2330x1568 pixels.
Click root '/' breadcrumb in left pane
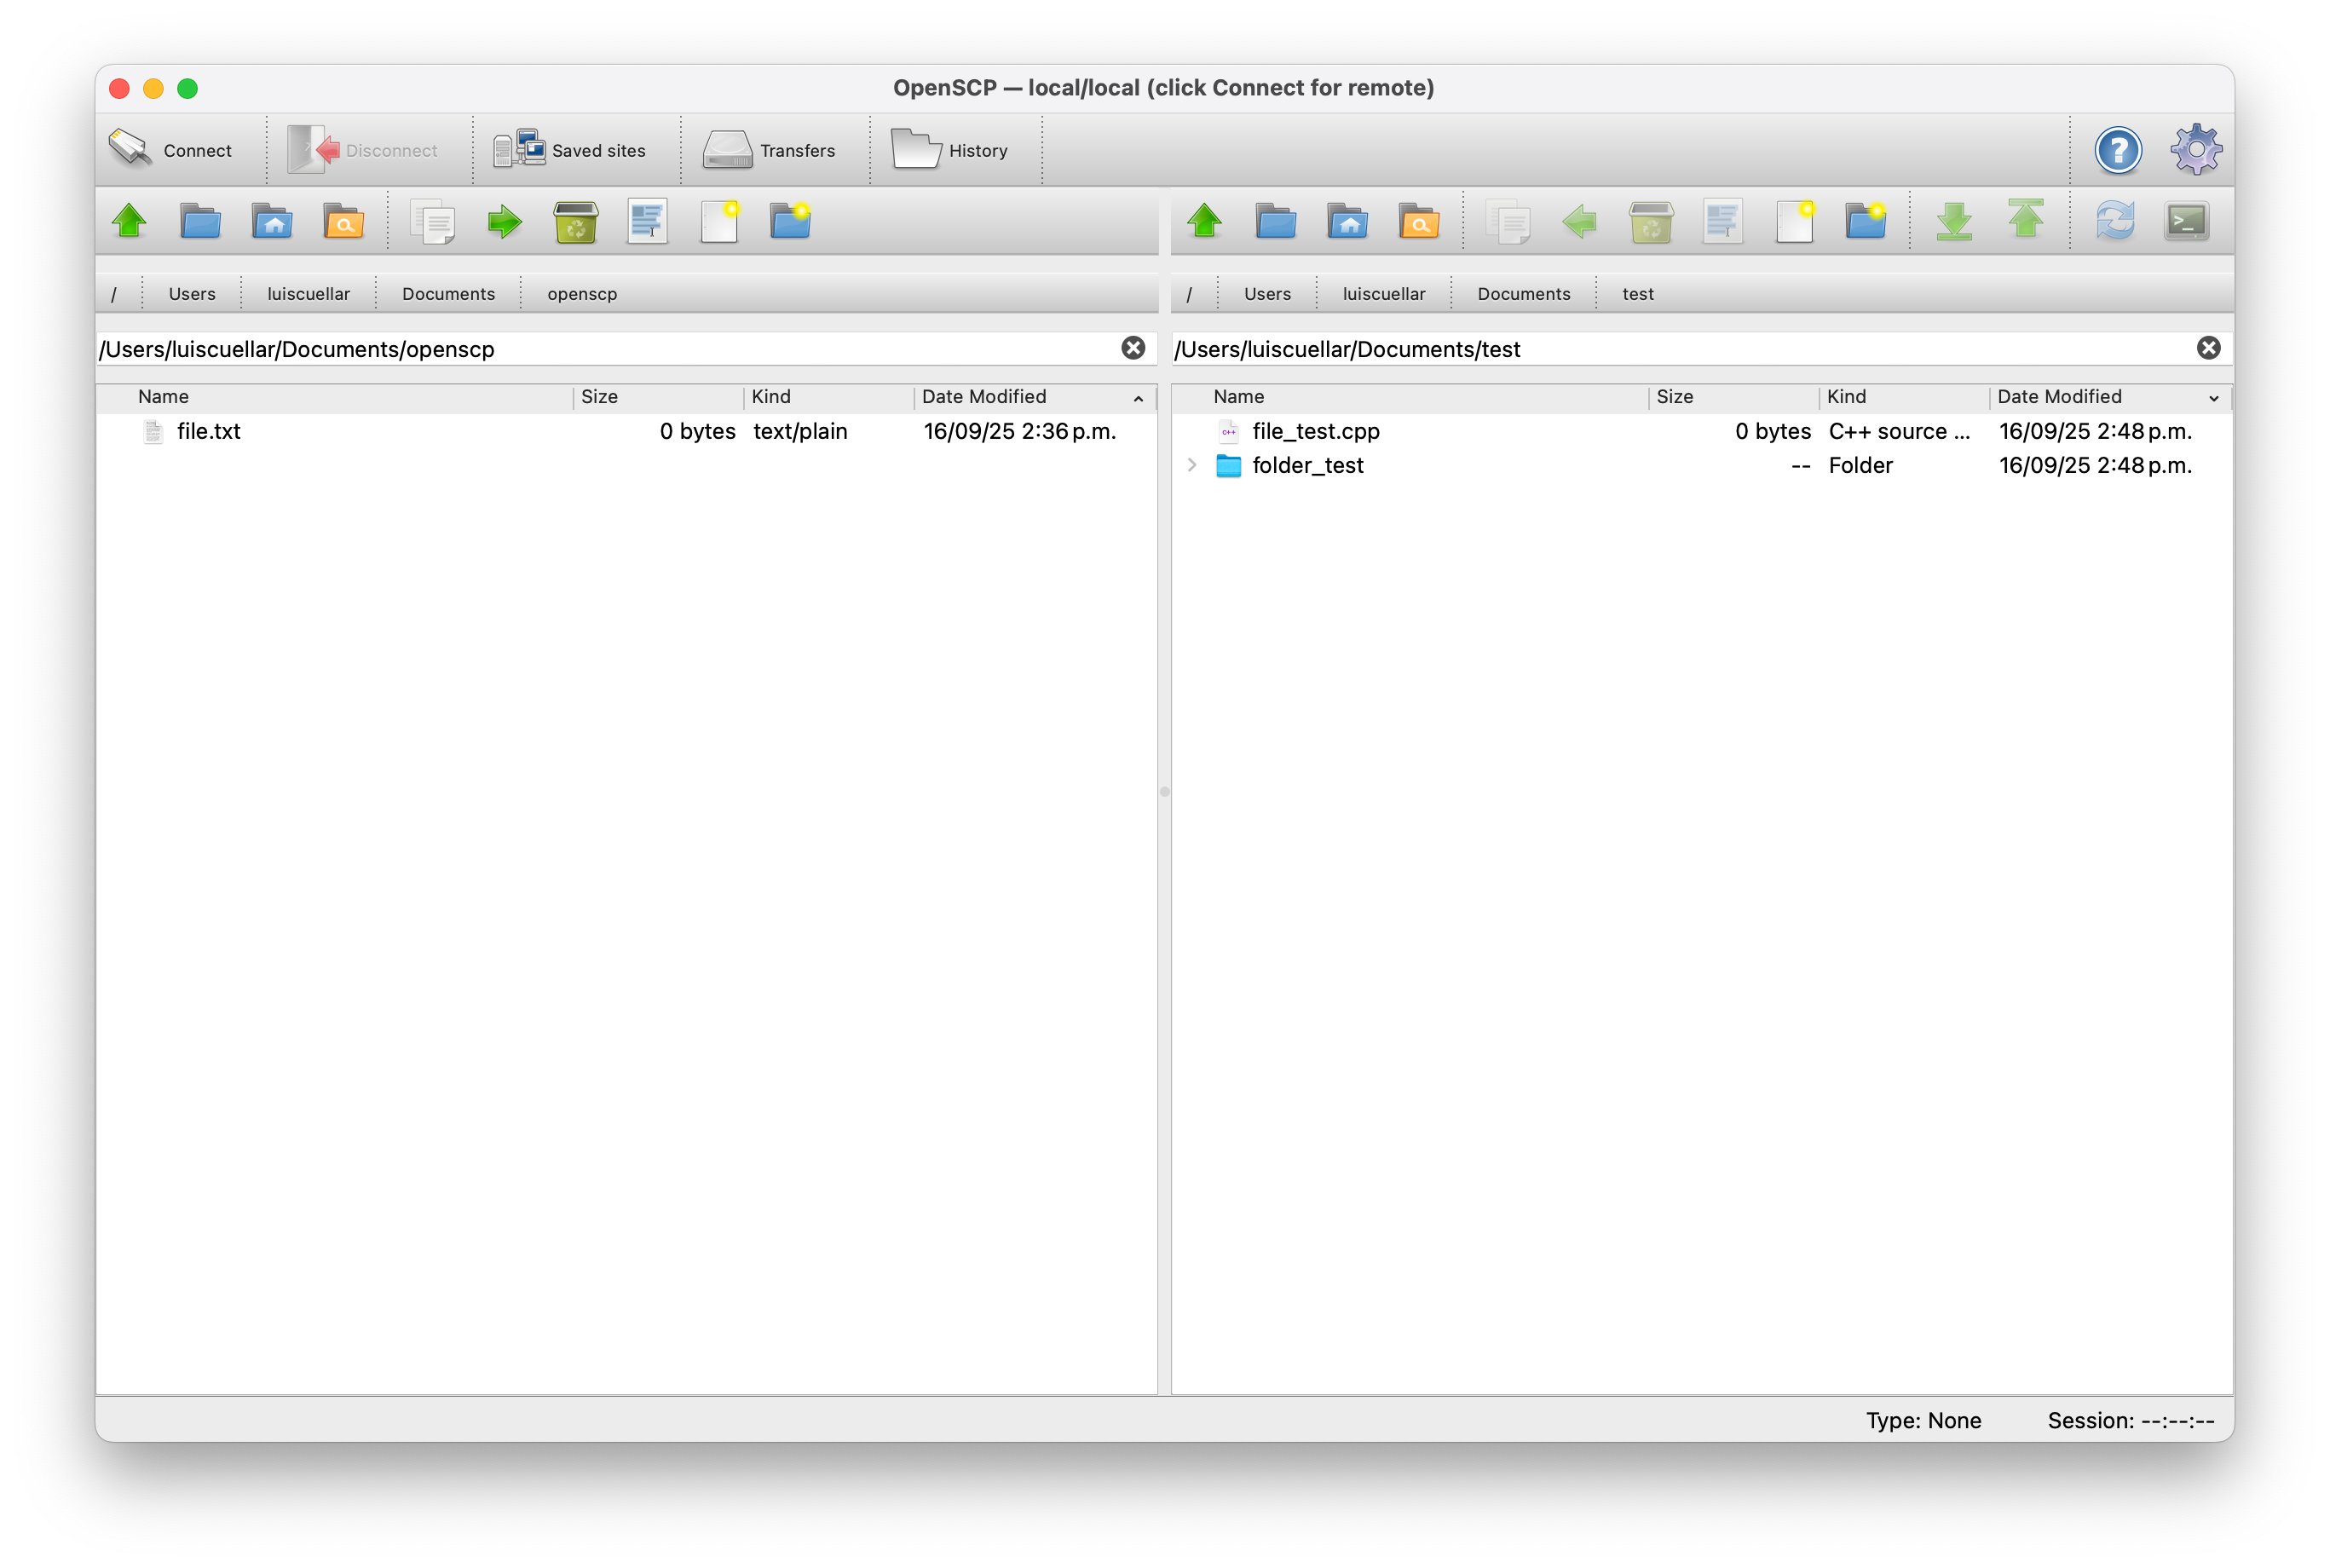tap(114, 294)
